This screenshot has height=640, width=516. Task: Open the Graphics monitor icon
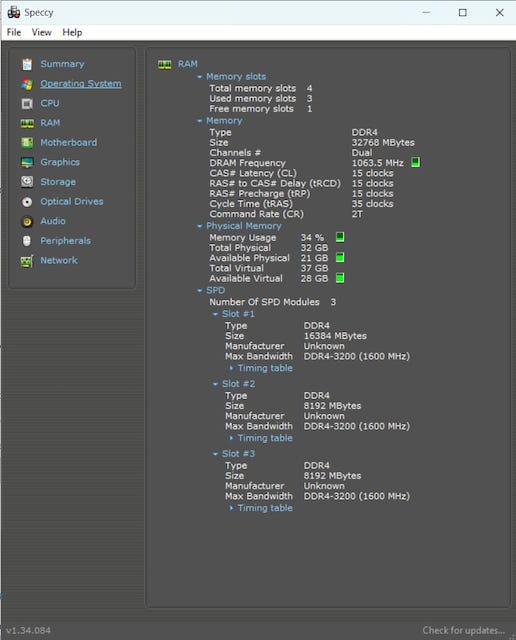27,162
